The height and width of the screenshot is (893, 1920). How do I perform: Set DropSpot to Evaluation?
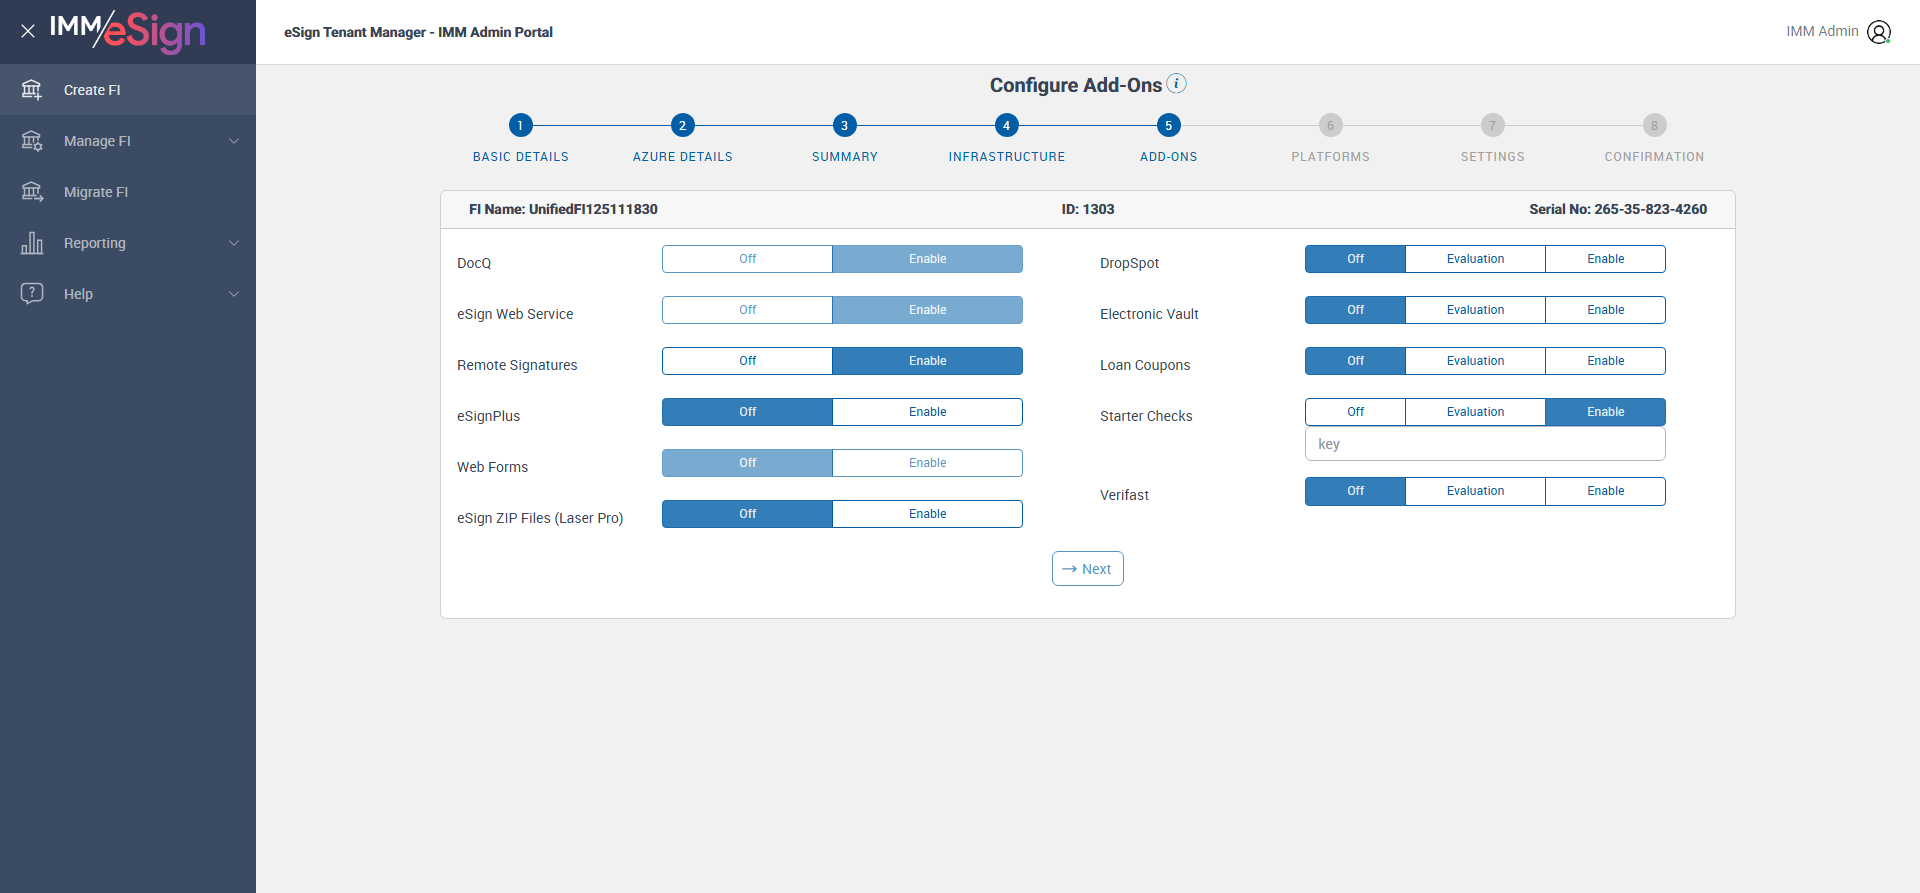(1475, 259)
